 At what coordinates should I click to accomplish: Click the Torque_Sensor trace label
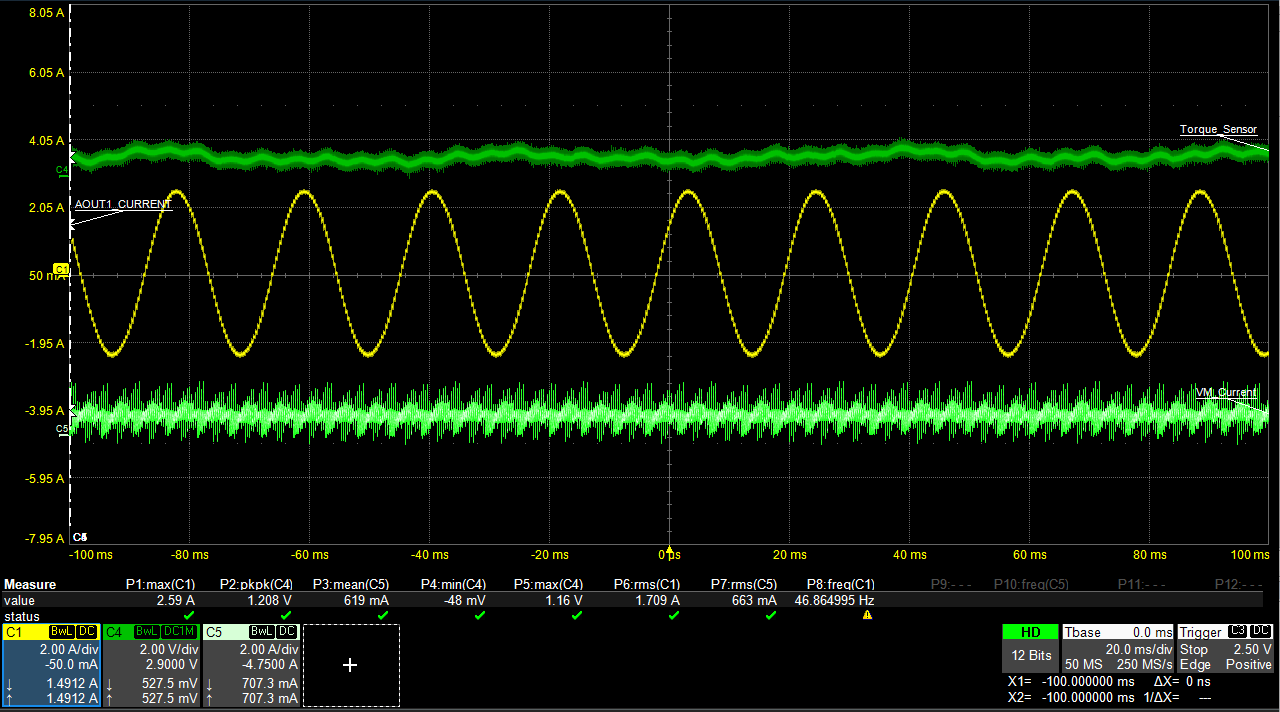pos(1218,130)
